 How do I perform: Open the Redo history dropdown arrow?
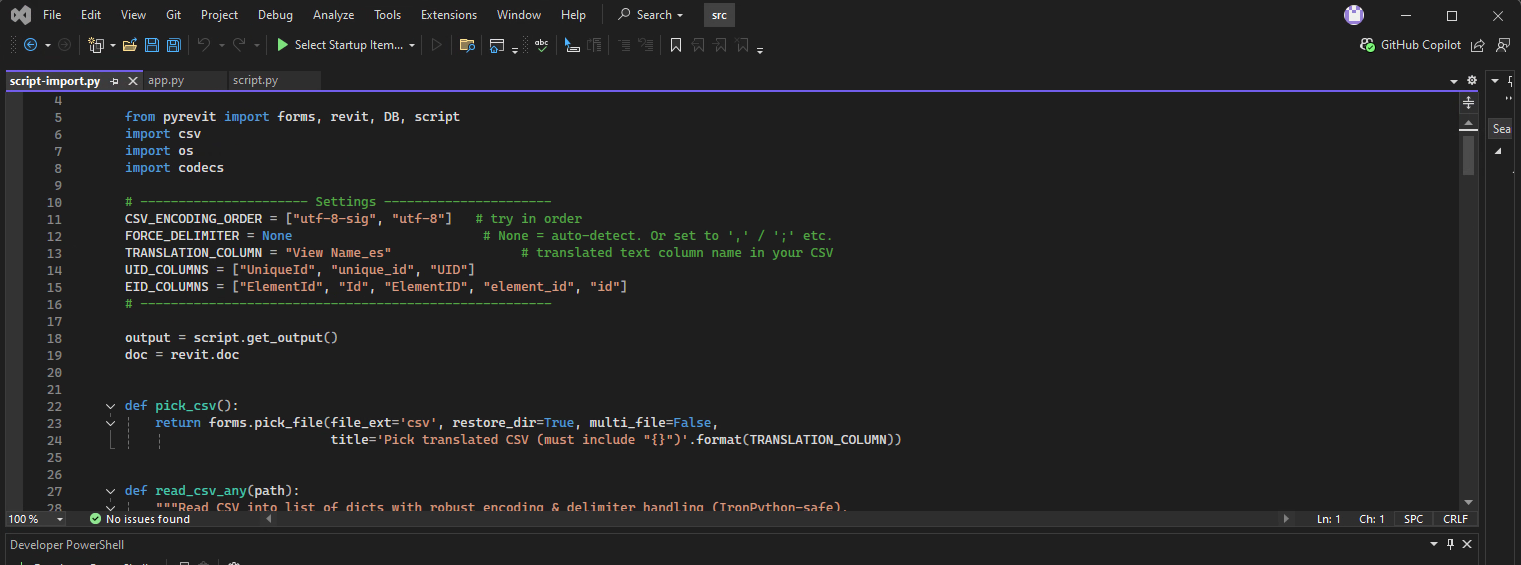pos(256,45)
